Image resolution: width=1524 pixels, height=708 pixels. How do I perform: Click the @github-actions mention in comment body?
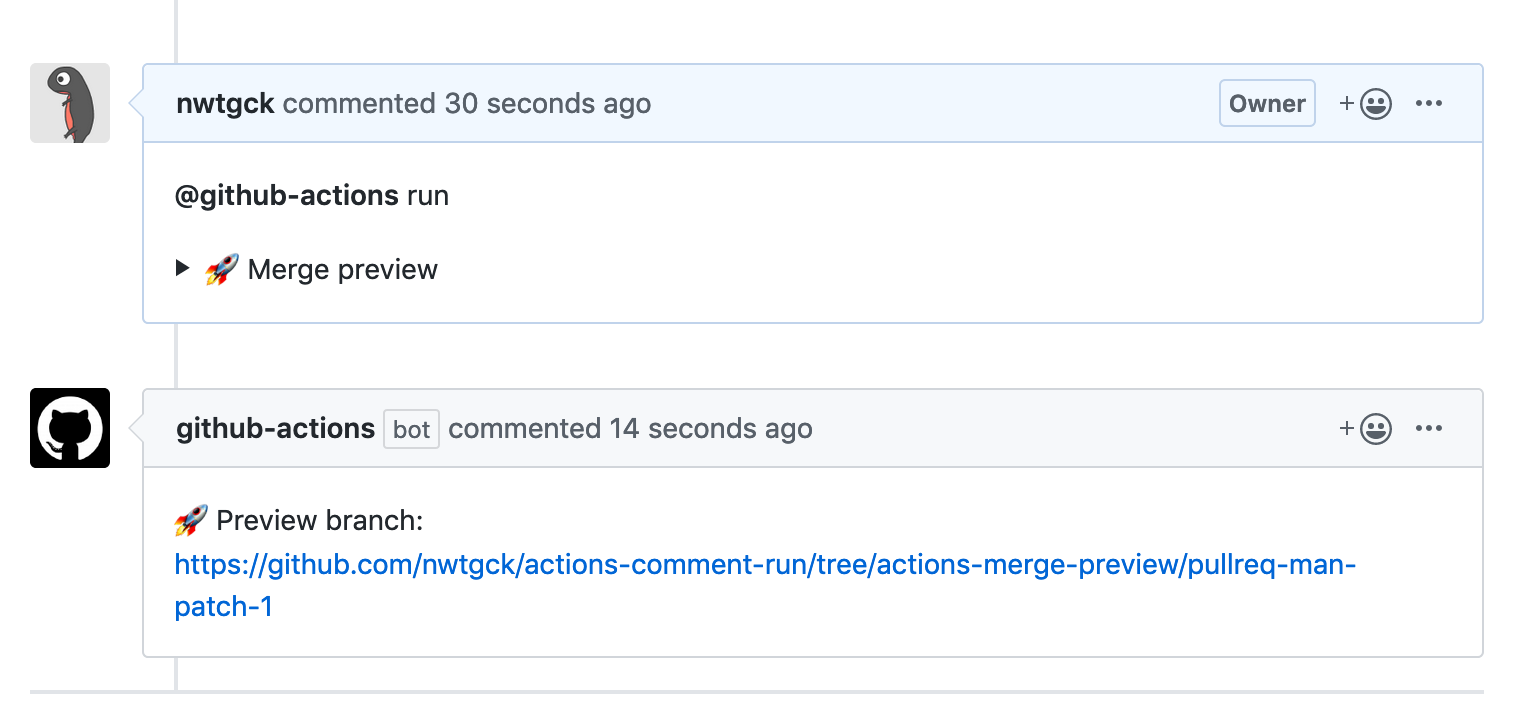coord(287,196)
